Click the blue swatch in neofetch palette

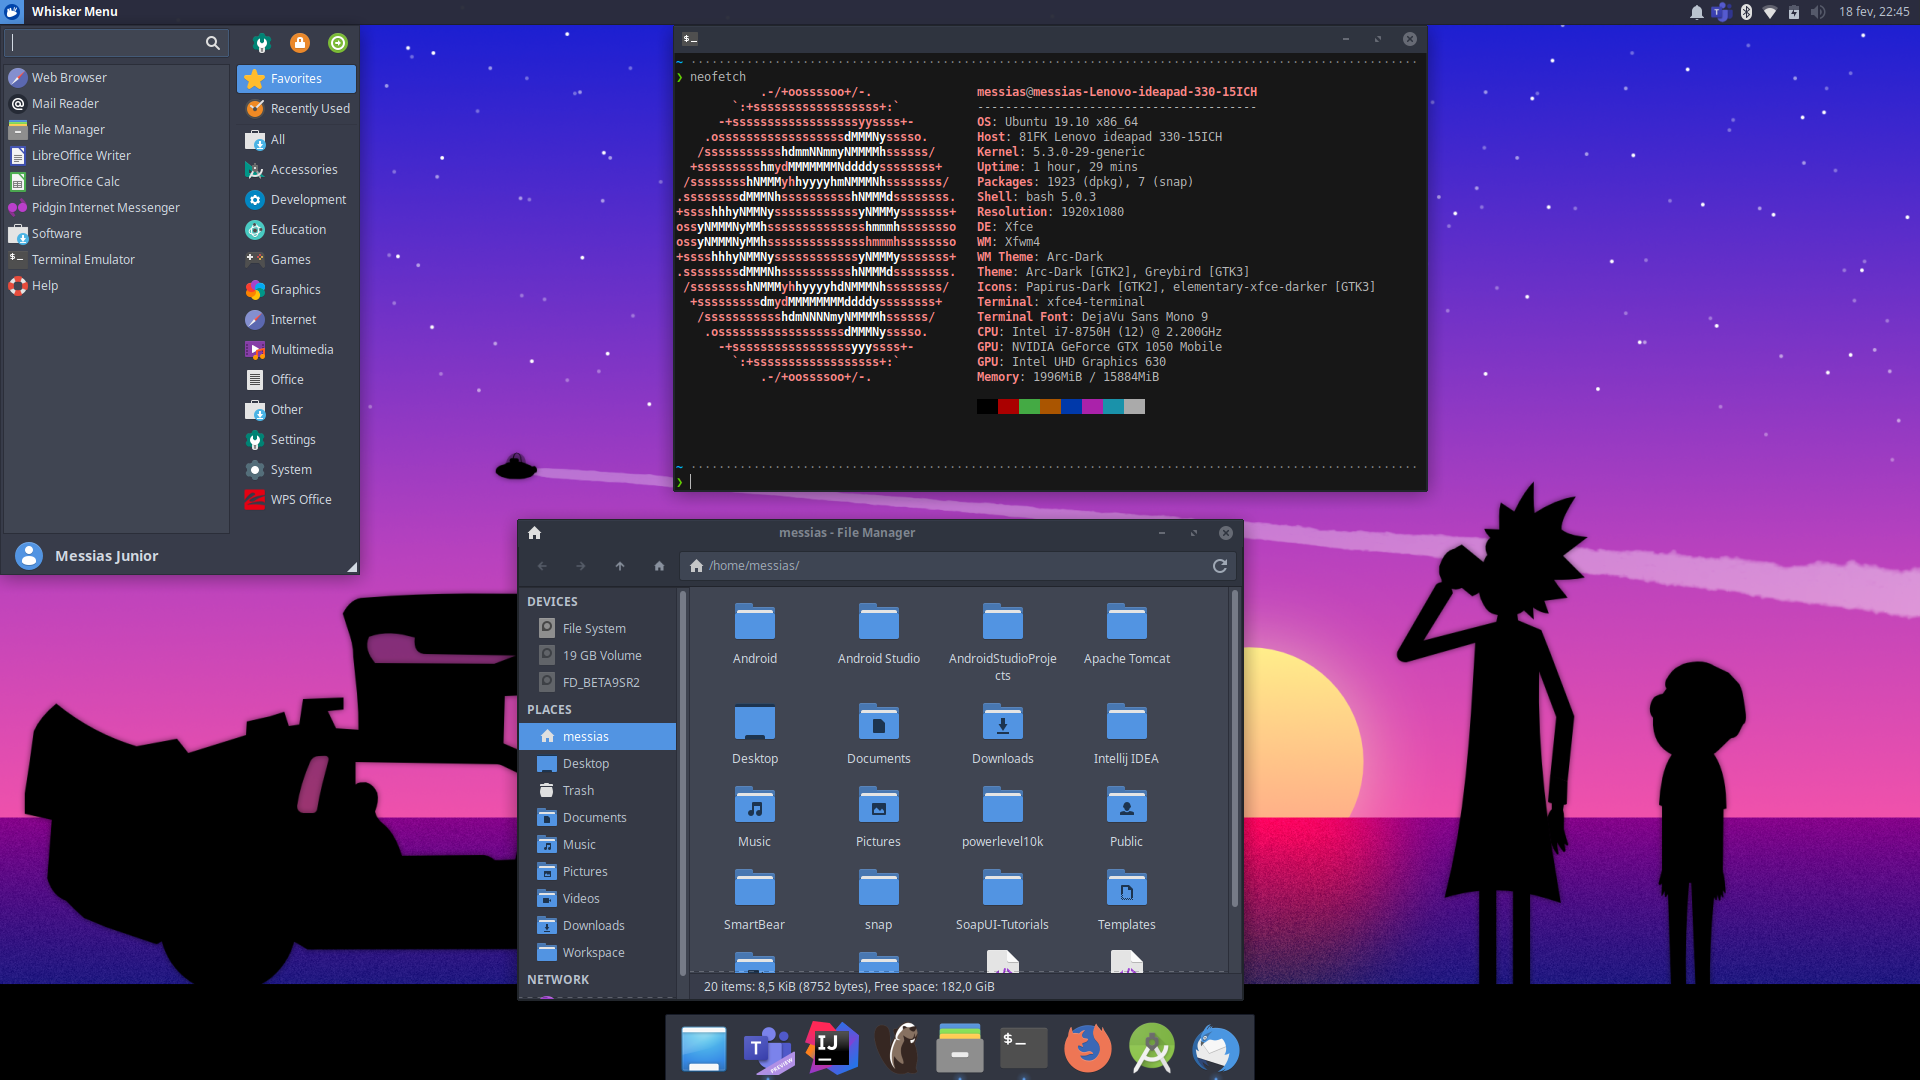pyautogui.click(x=1071, y=407)
